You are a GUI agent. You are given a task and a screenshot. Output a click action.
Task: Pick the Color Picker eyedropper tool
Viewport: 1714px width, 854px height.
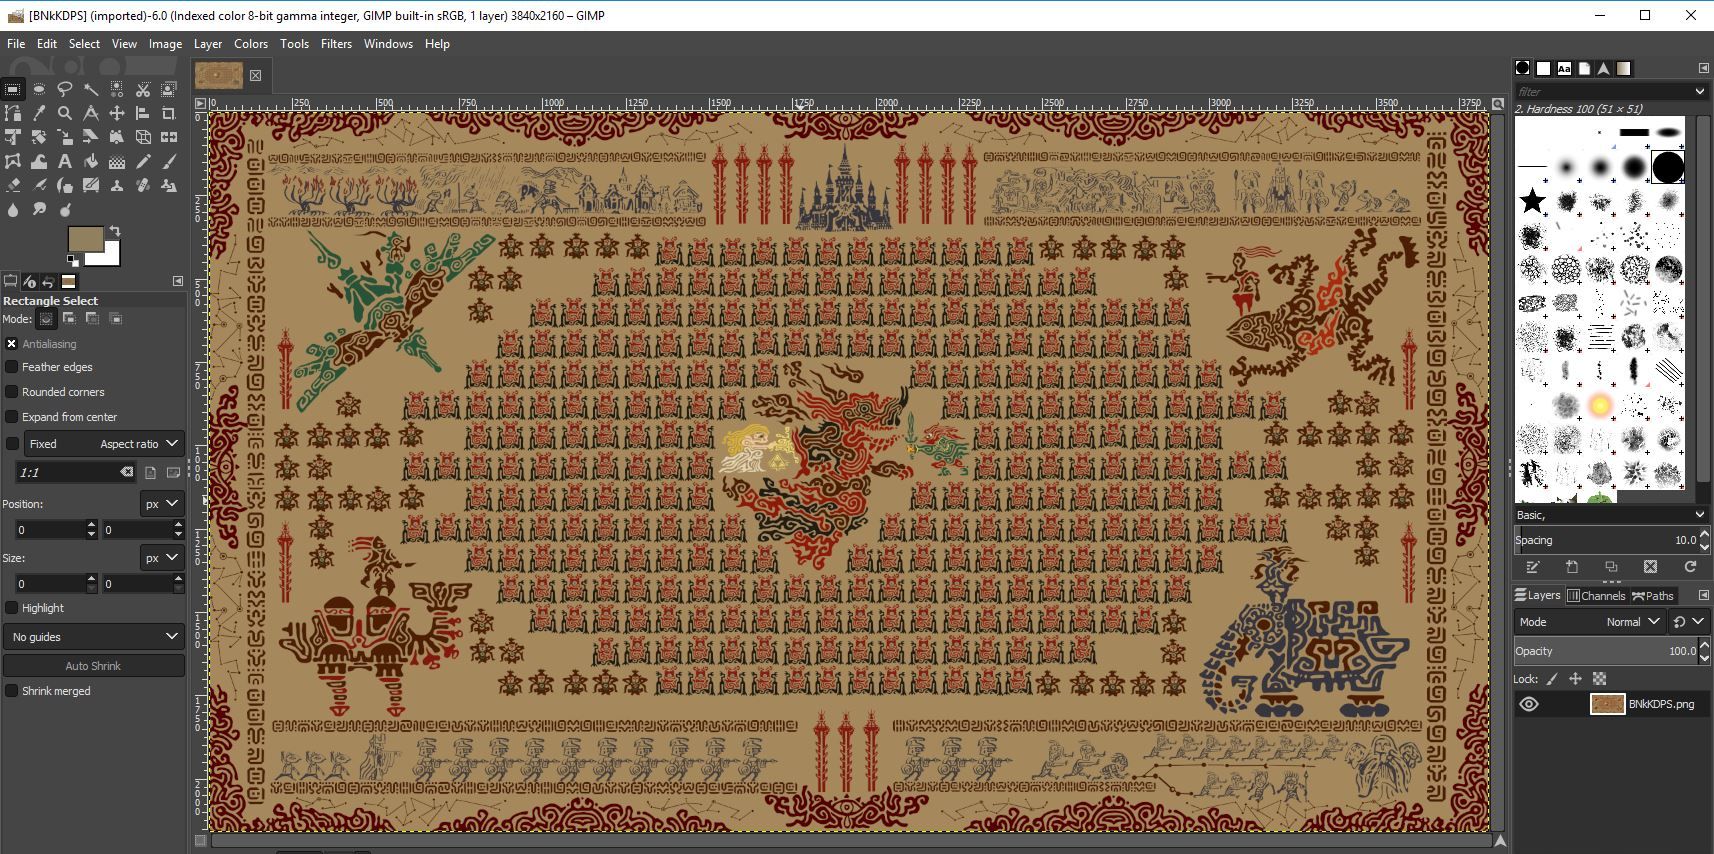(x=39, y=113)
